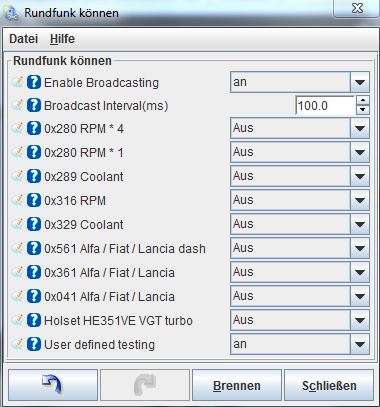Open the Hilfe menu
The width and height of the screenshot is (380, 407).
tap(62, 39)
